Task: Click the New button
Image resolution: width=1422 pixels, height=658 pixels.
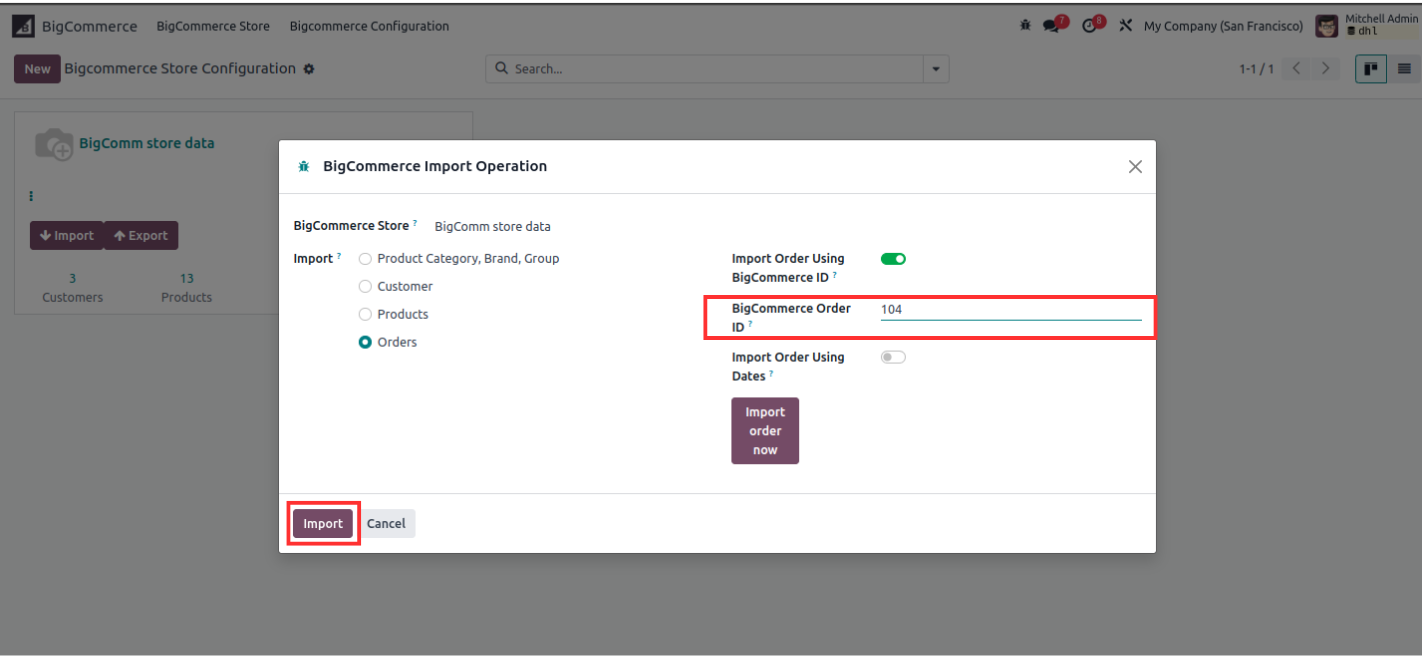Action: tap(37, 69)
